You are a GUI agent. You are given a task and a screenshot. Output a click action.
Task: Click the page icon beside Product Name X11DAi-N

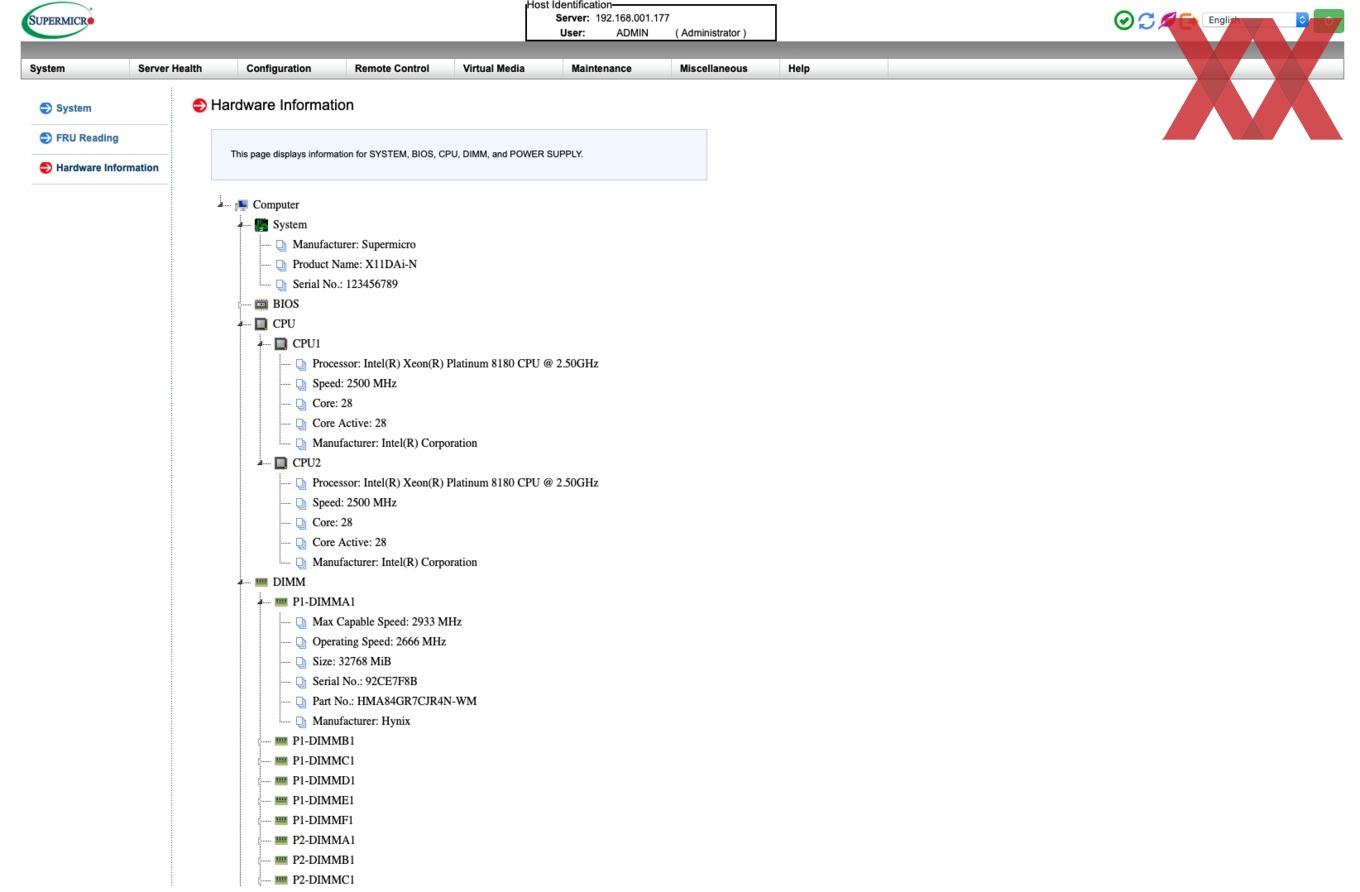point(281,265)
